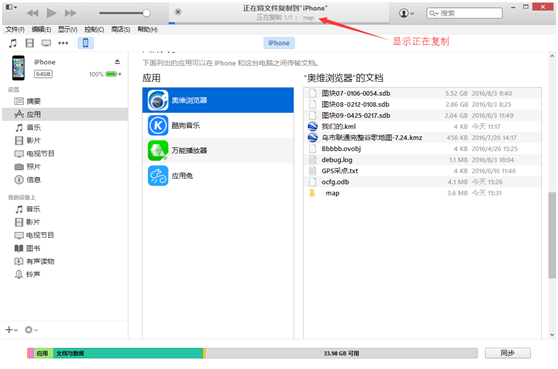Image resolution: width=558 pixels, height=369 pixels.
Task: Skip back to the previous track
Action: [x=33, y=13]
